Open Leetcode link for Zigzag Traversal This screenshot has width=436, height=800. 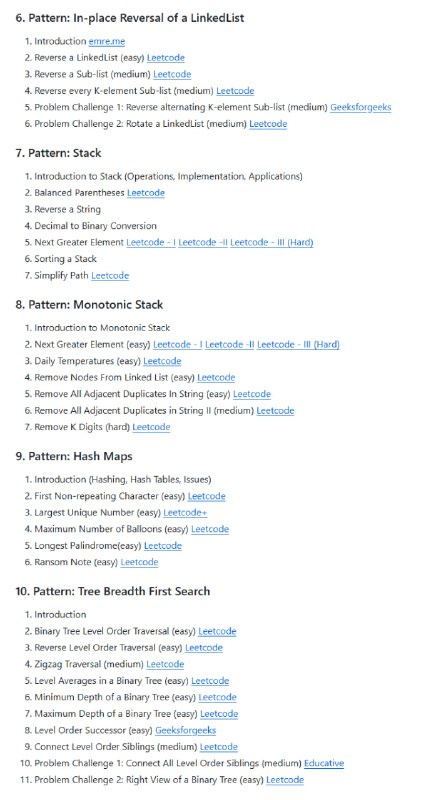pos(165,664)
